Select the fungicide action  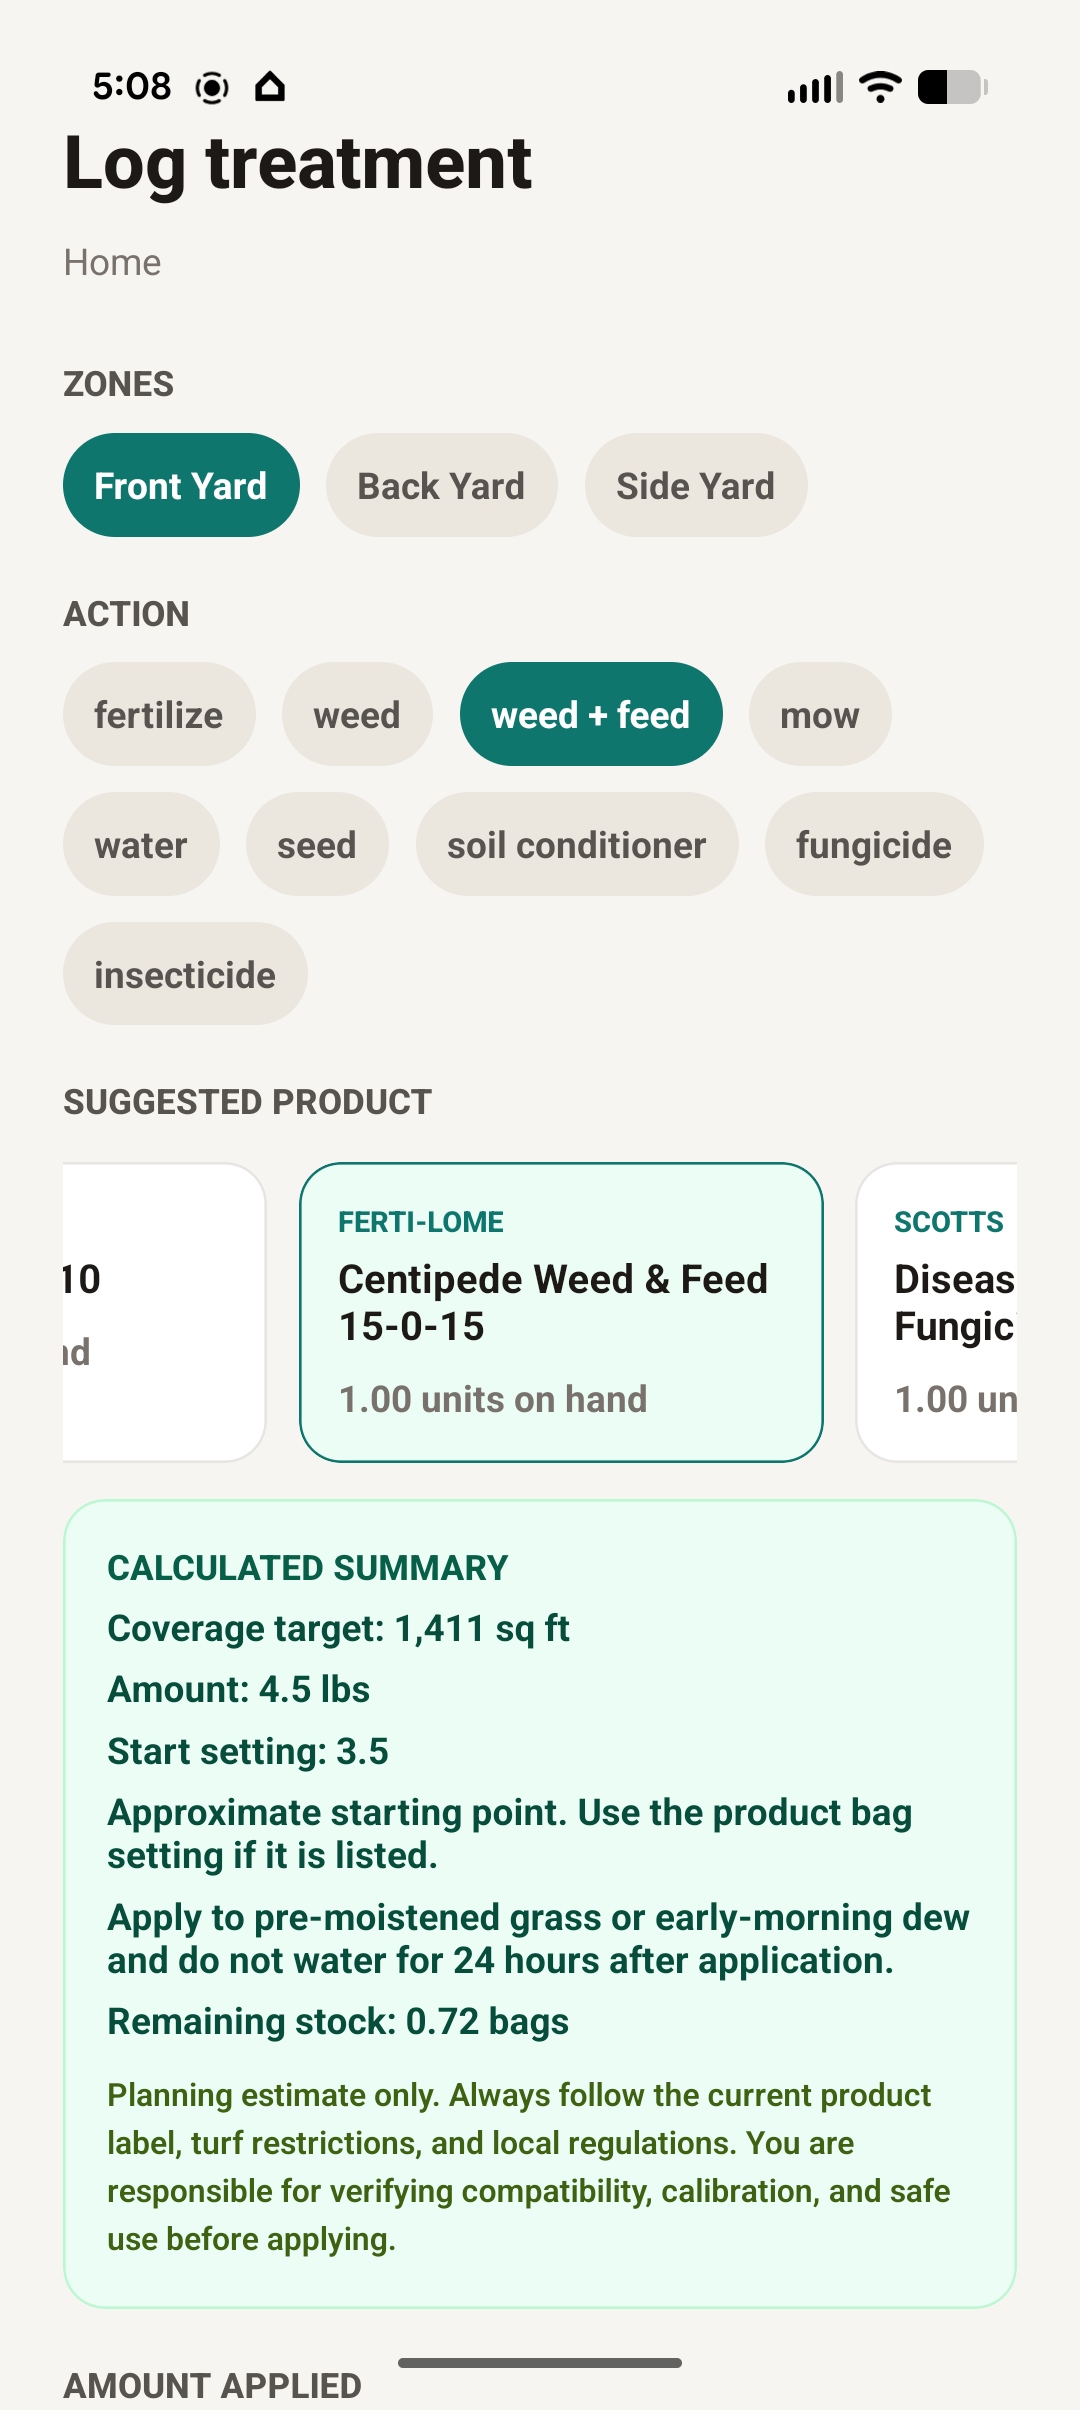pyautogui.click(x=873, y=844)
